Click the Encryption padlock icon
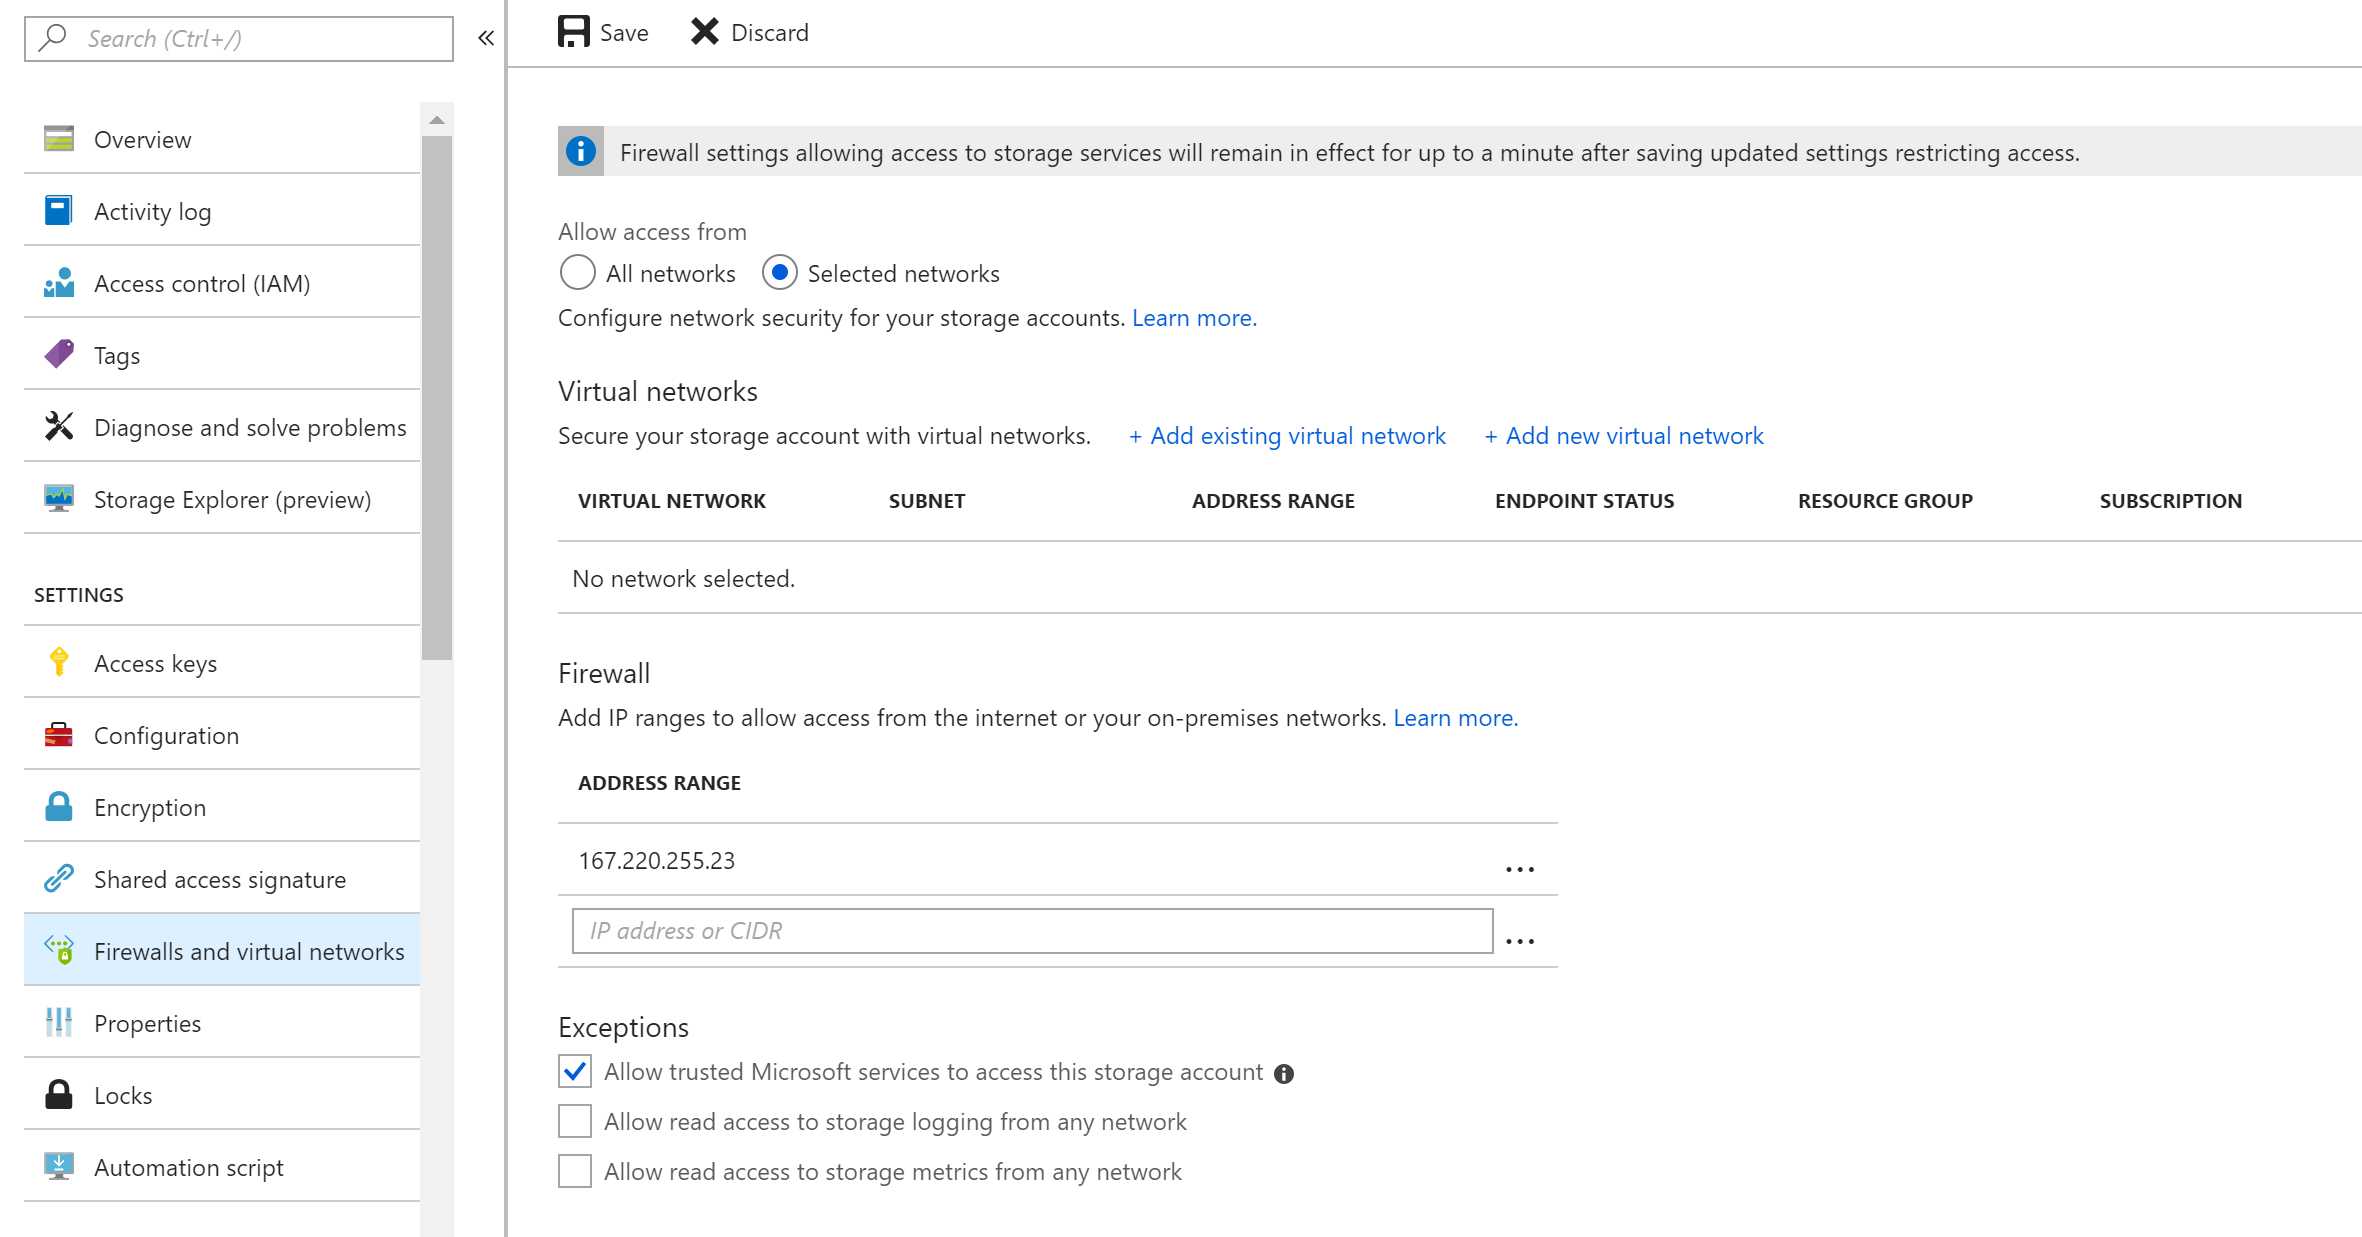The image size is (2362, 1237). [59, 806]
